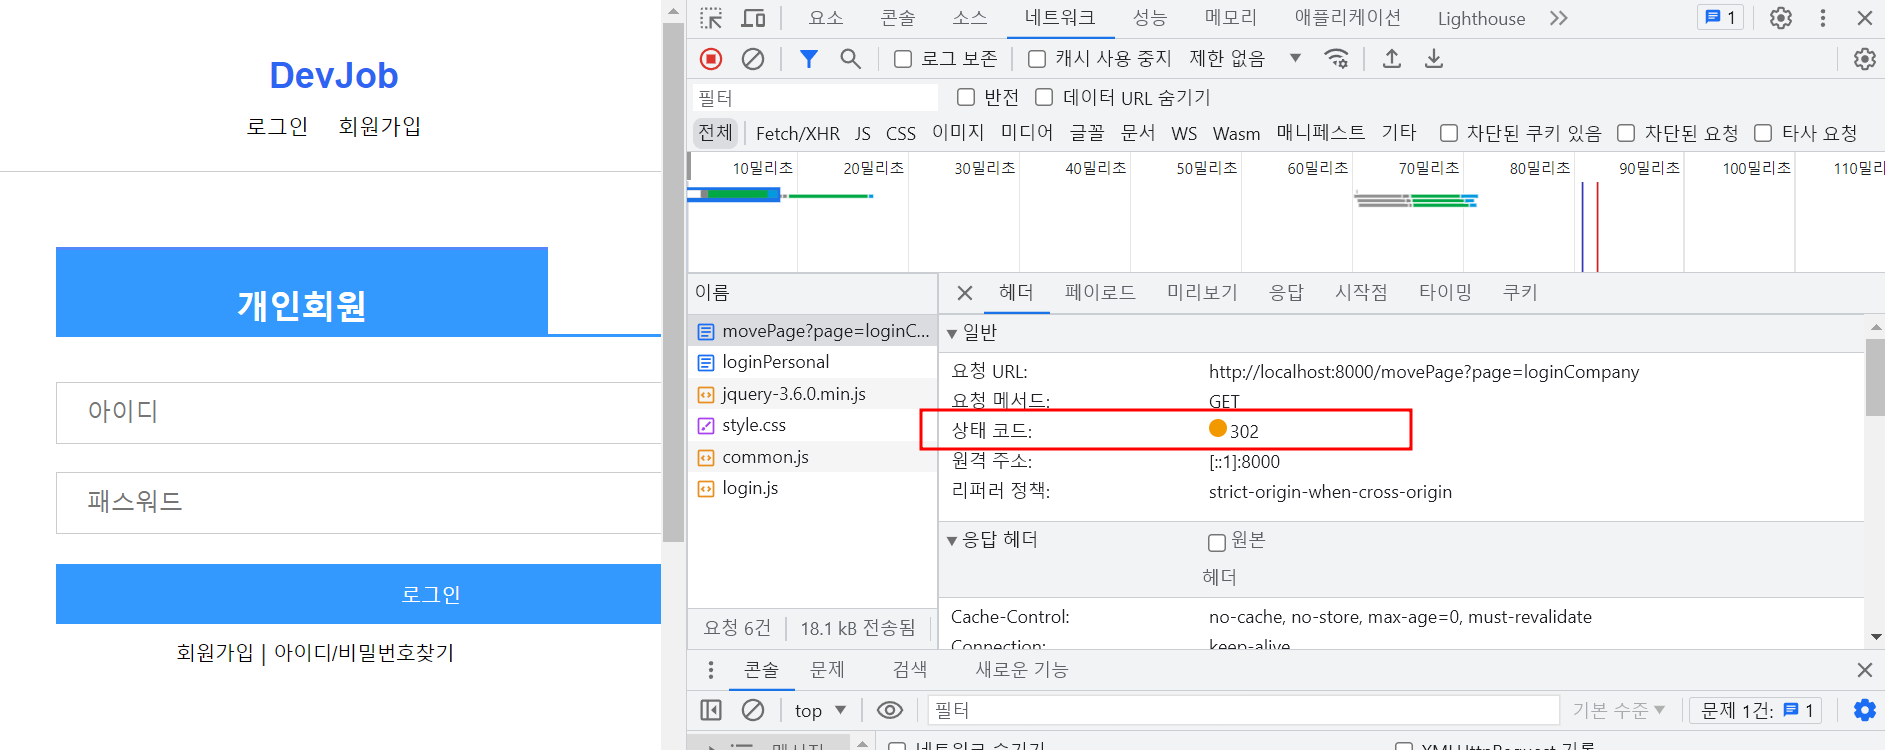1885x750 pixels.
Task: Click the DevJob logo link
Action: (x=334, y=75)
